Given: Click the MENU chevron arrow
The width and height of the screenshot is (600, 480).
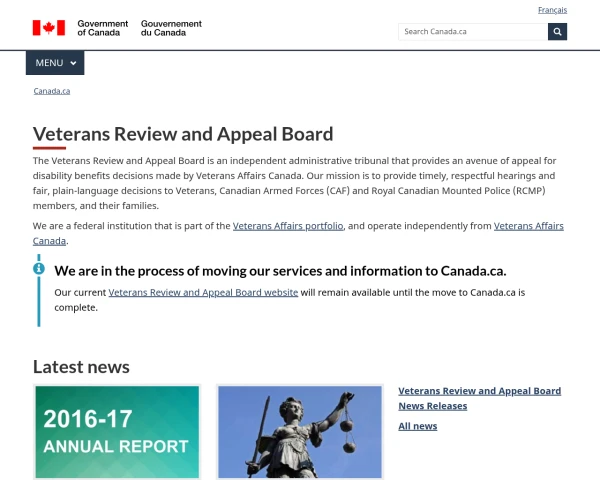Looking at the screenshot, I should pos(73,63).
